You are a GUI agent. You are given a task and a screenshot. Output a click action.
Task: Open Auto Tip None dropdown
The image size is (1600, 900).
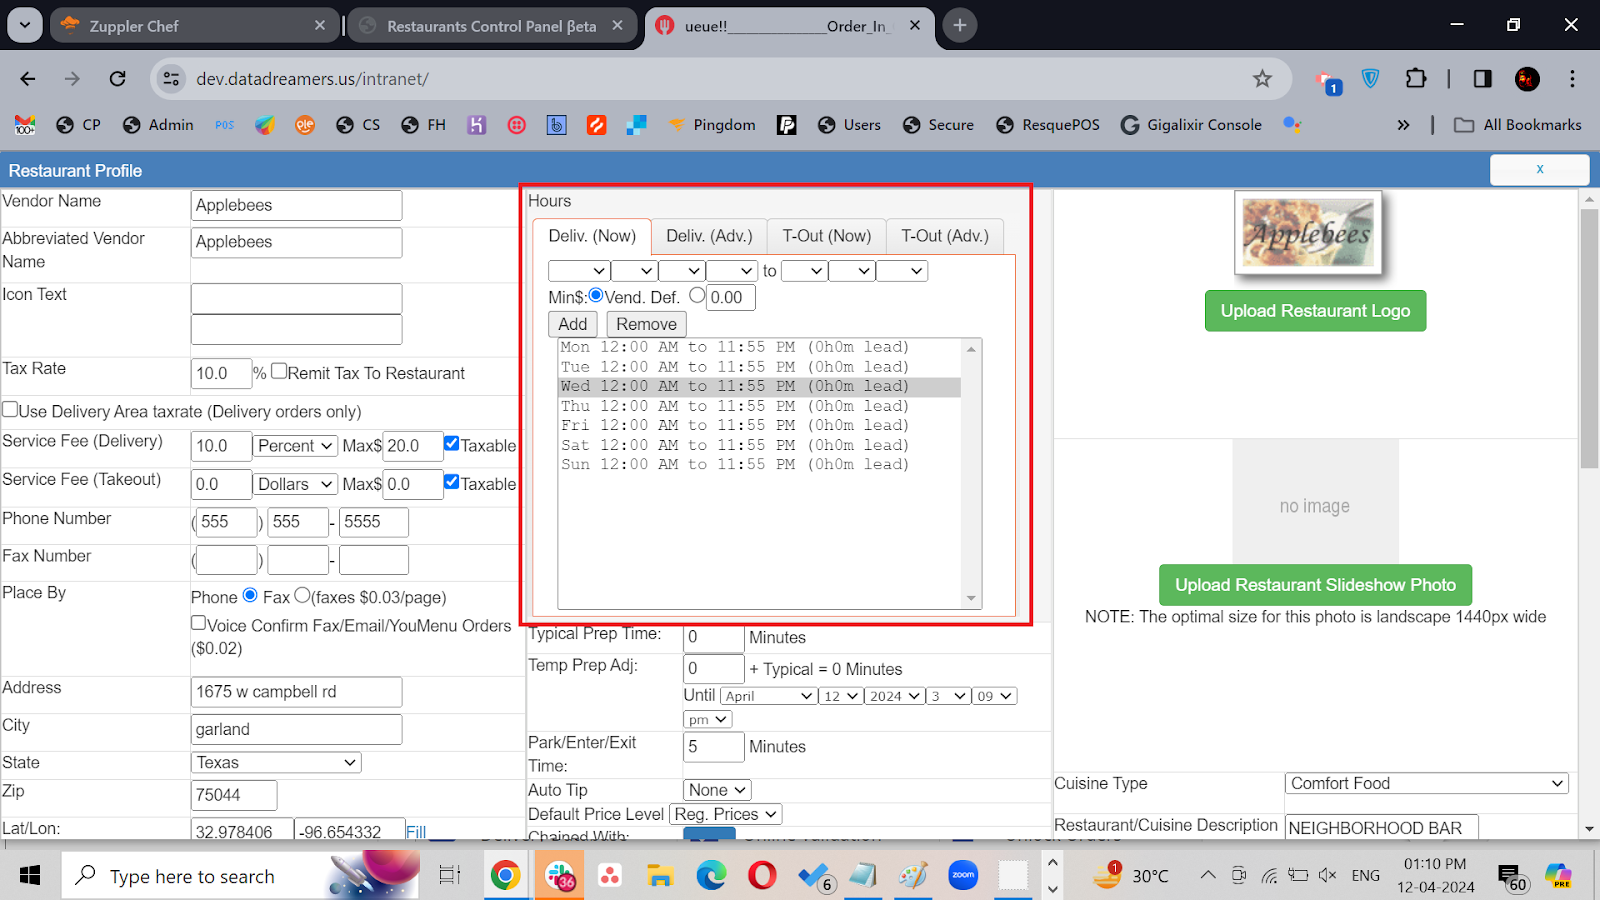click(717, 790)
